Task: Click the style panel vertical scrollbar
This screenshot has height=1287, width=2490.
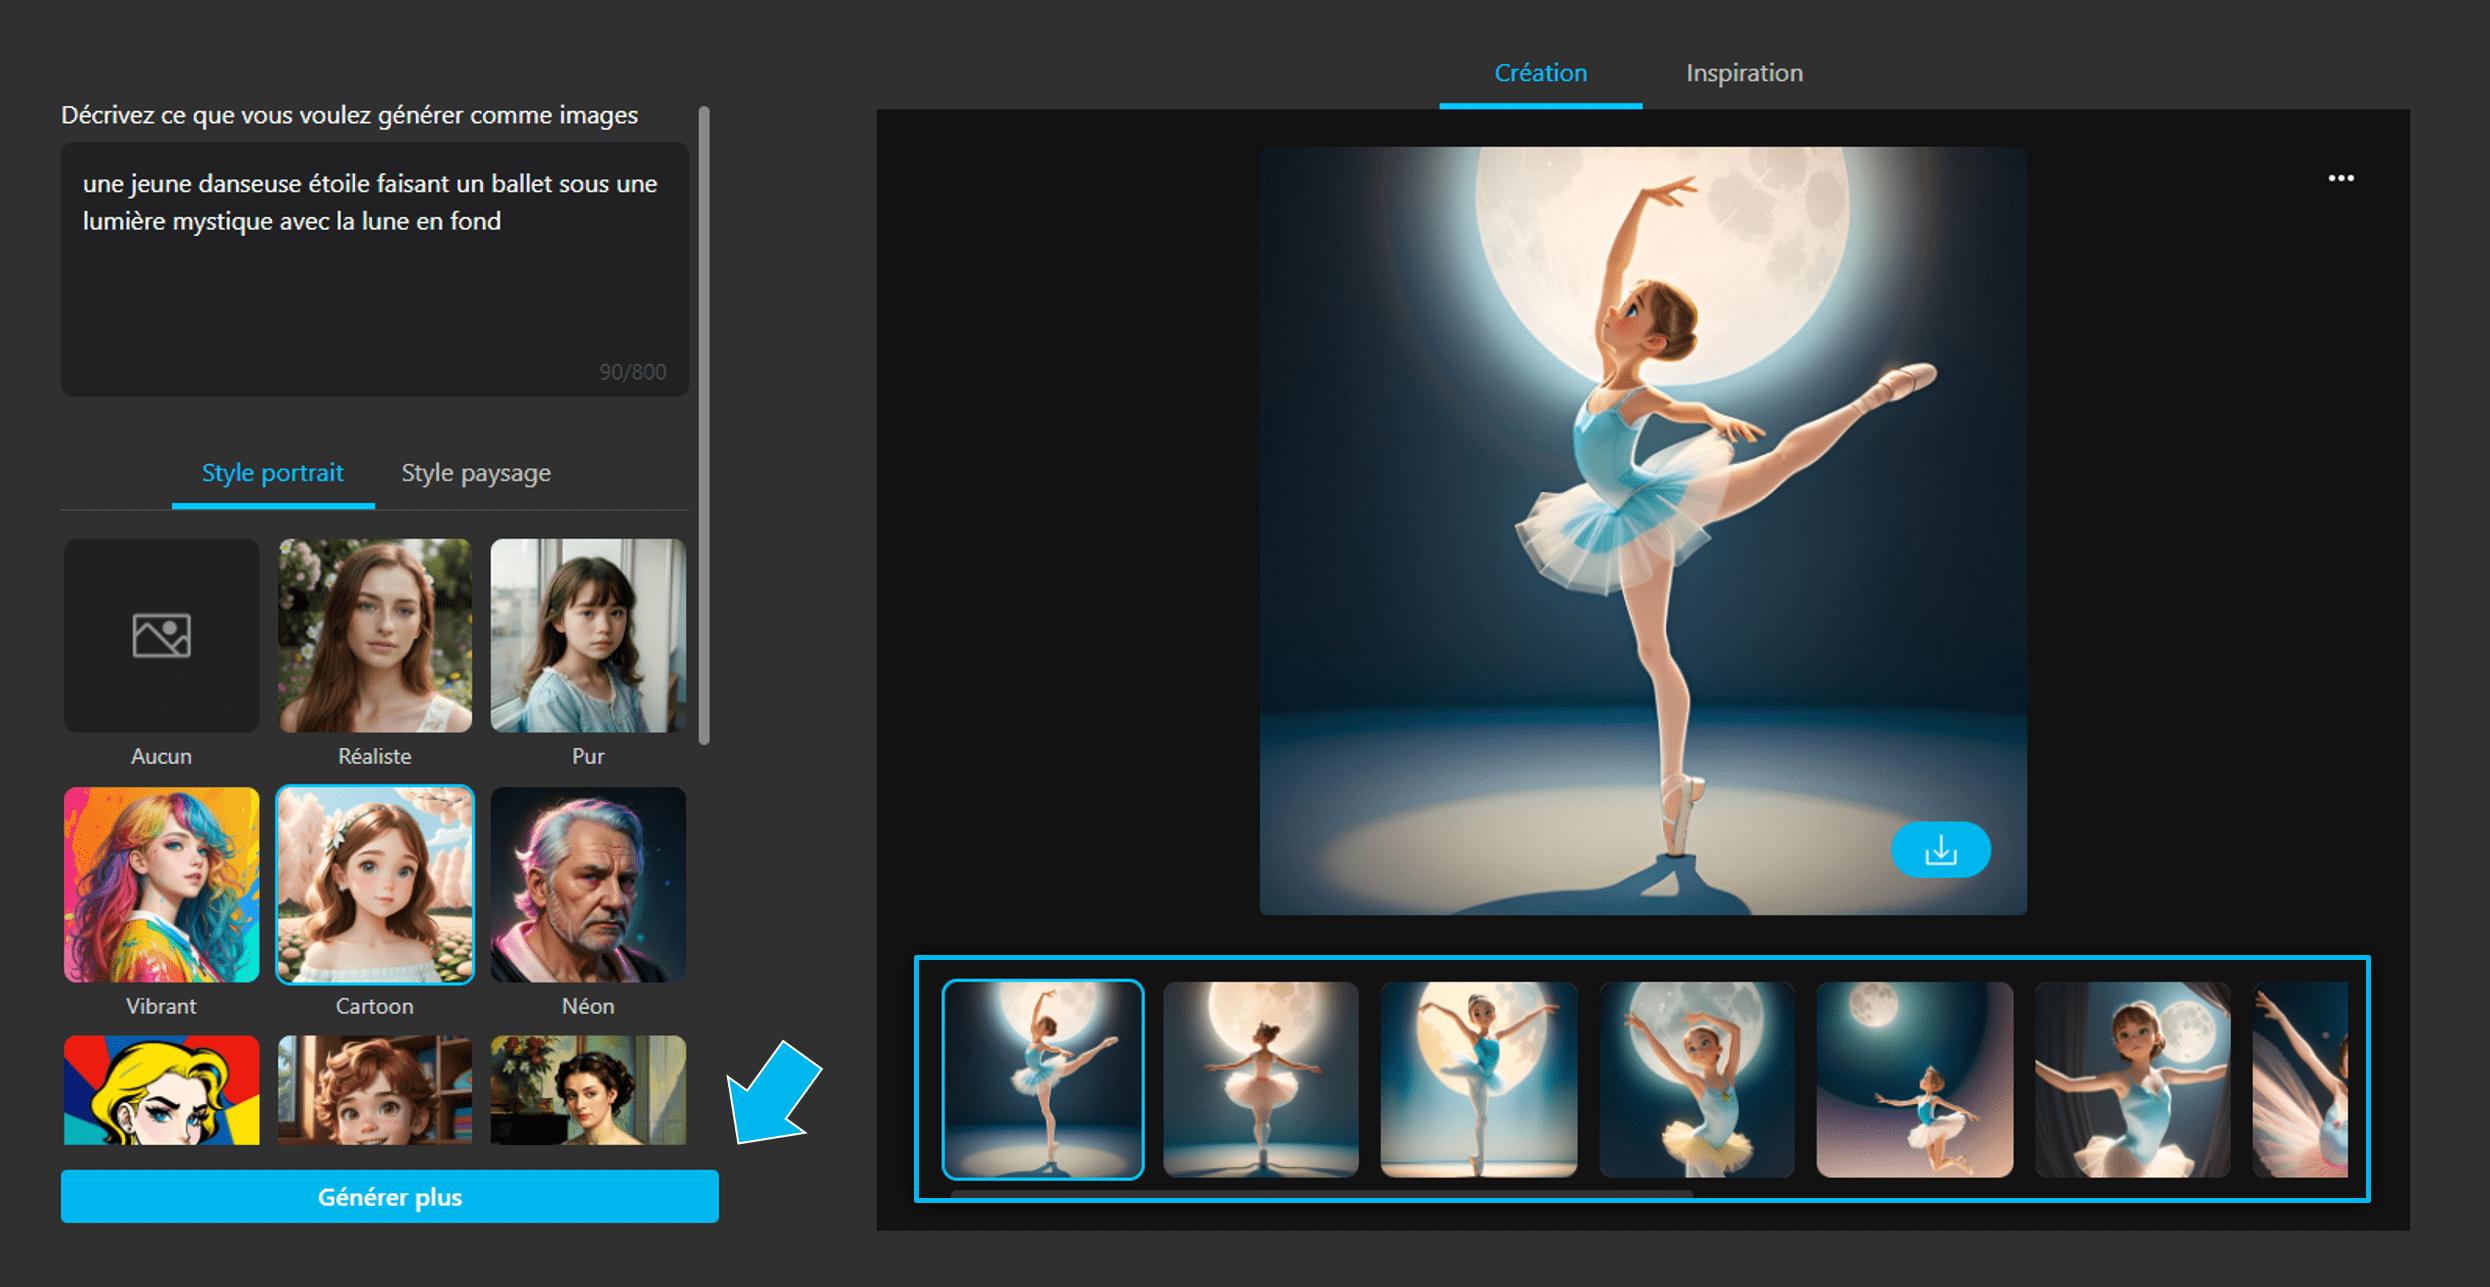Action: [704, 425]
